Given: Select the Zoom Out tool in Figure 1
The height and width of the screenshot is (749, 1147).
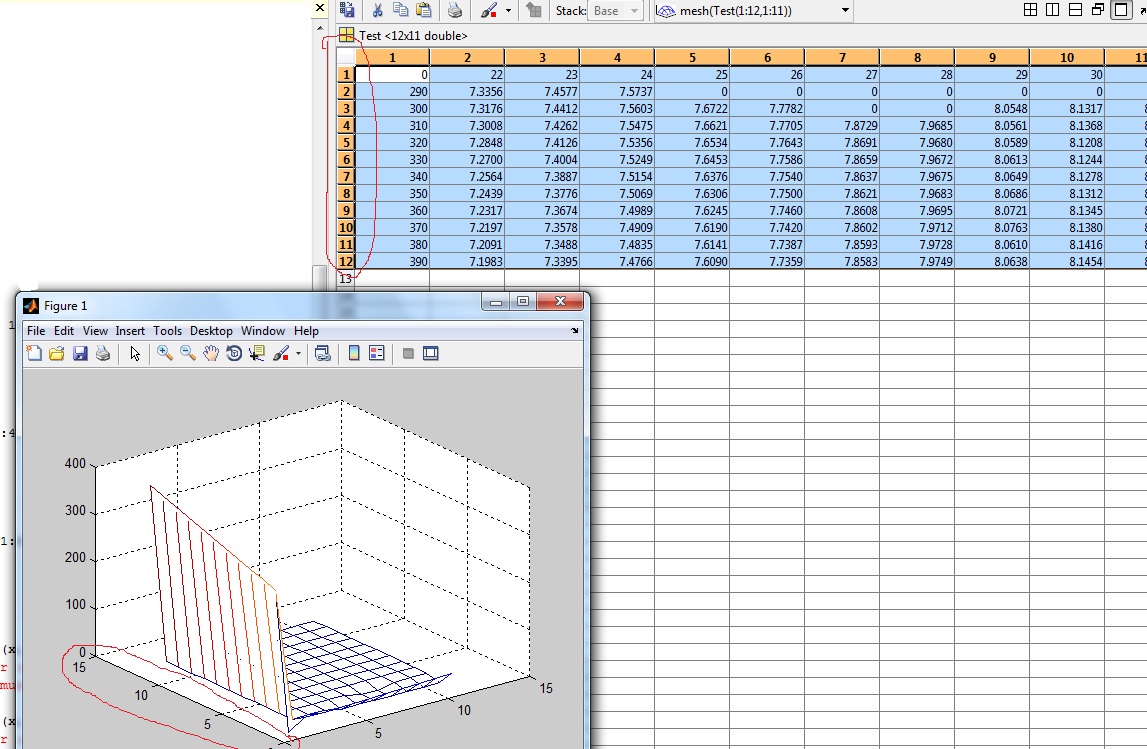Looking at the screenshot, I should point(188,353).
